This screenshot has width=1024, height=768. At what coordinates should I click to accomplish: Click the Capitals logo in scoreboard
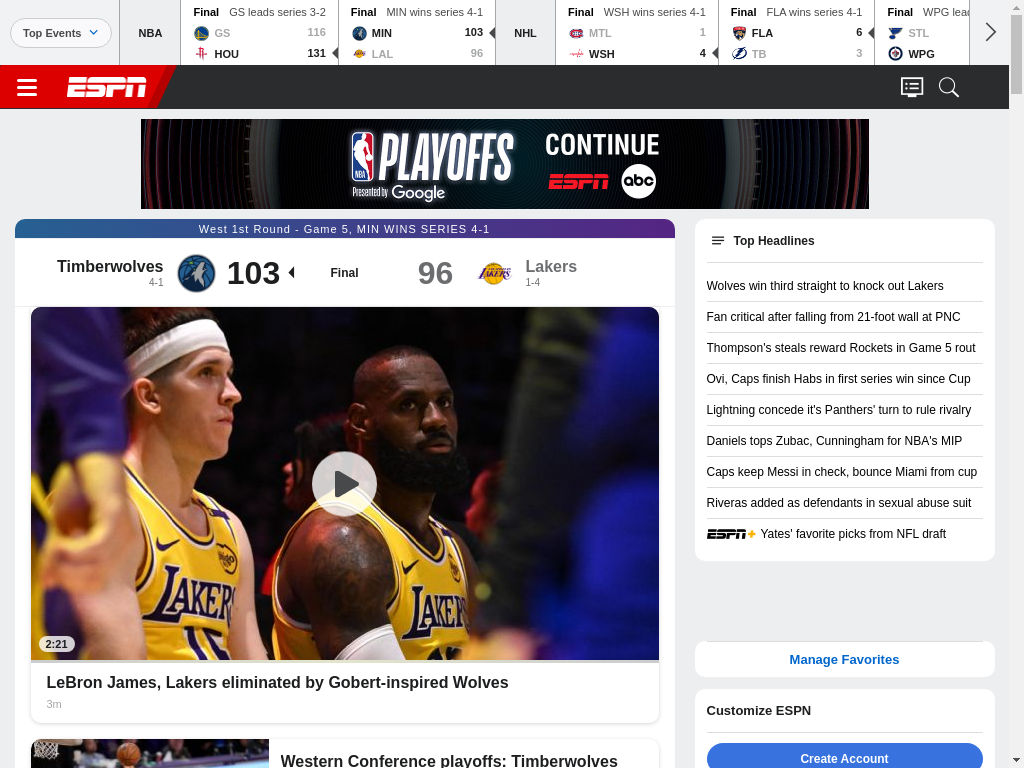click(x=576, y=54)
